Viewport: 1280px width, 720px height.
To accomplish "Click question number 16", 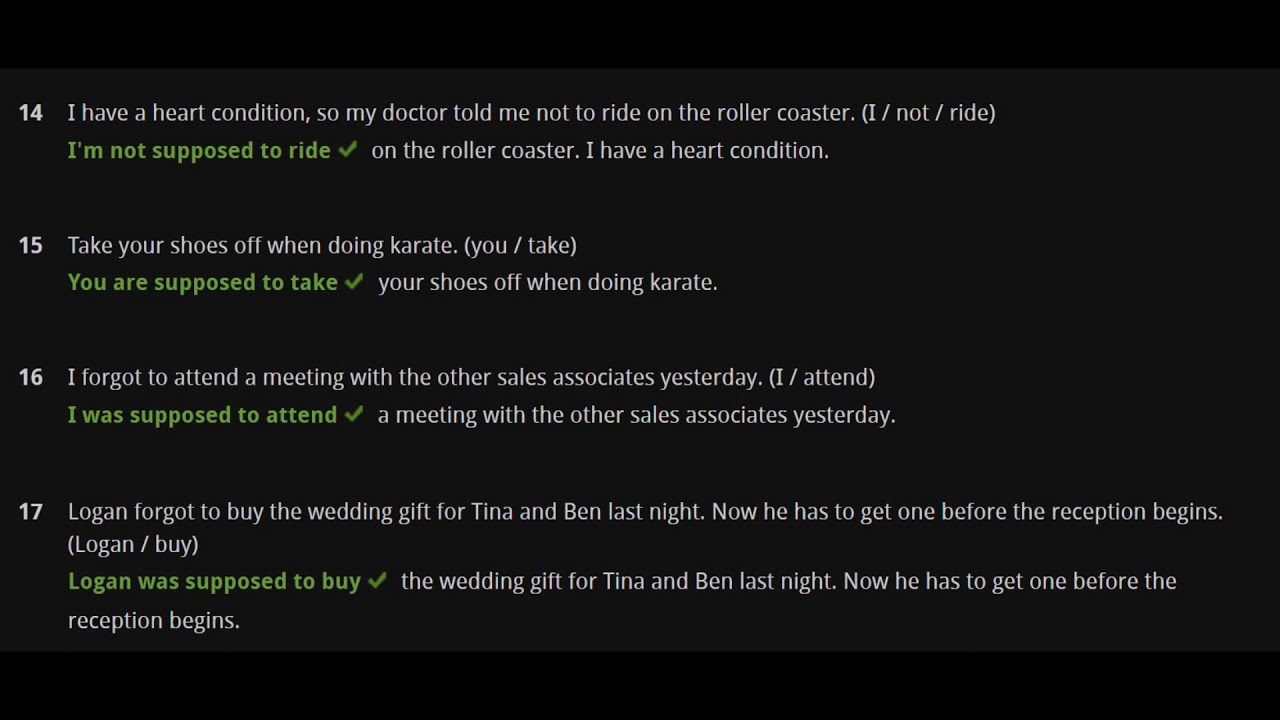I will (31, 377).
